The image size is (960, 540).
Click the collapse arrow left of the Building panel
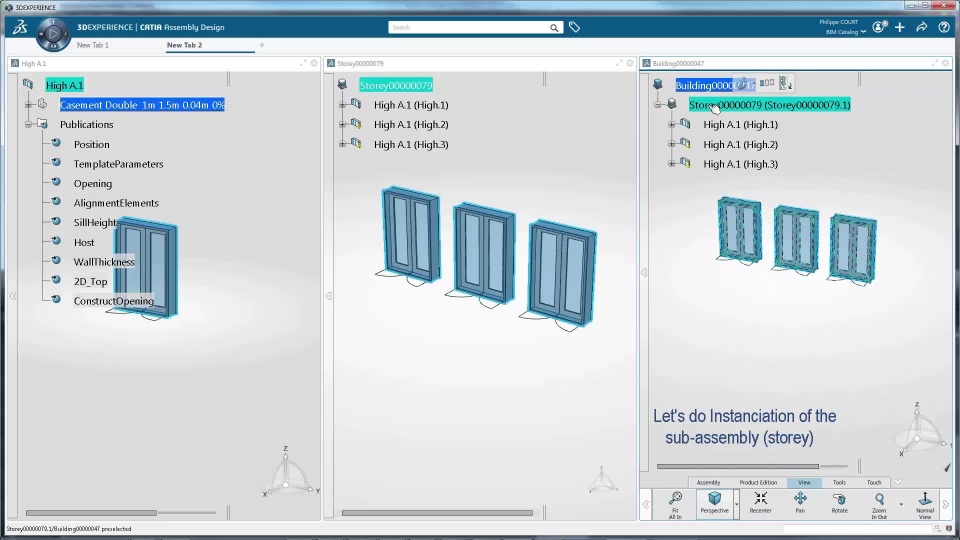tap(644, 272)
